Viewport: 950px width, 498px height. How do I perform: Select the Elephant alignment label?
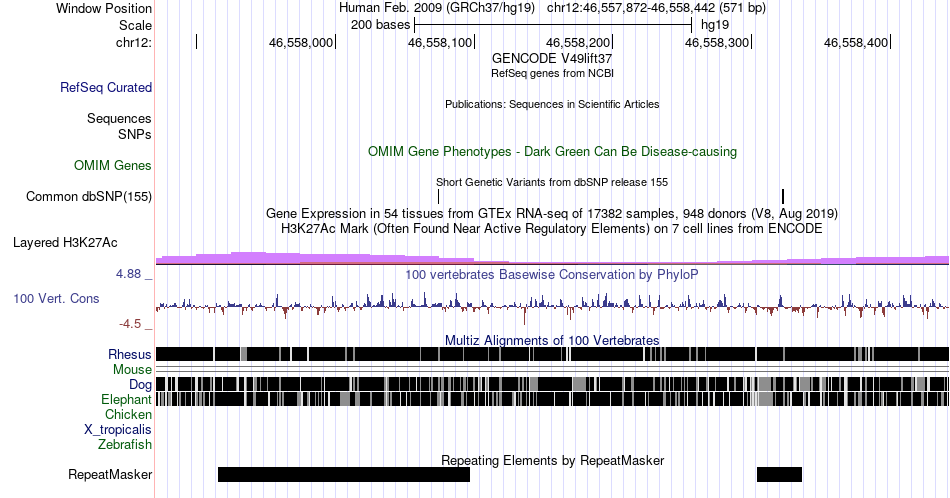(x=126, y=399)
